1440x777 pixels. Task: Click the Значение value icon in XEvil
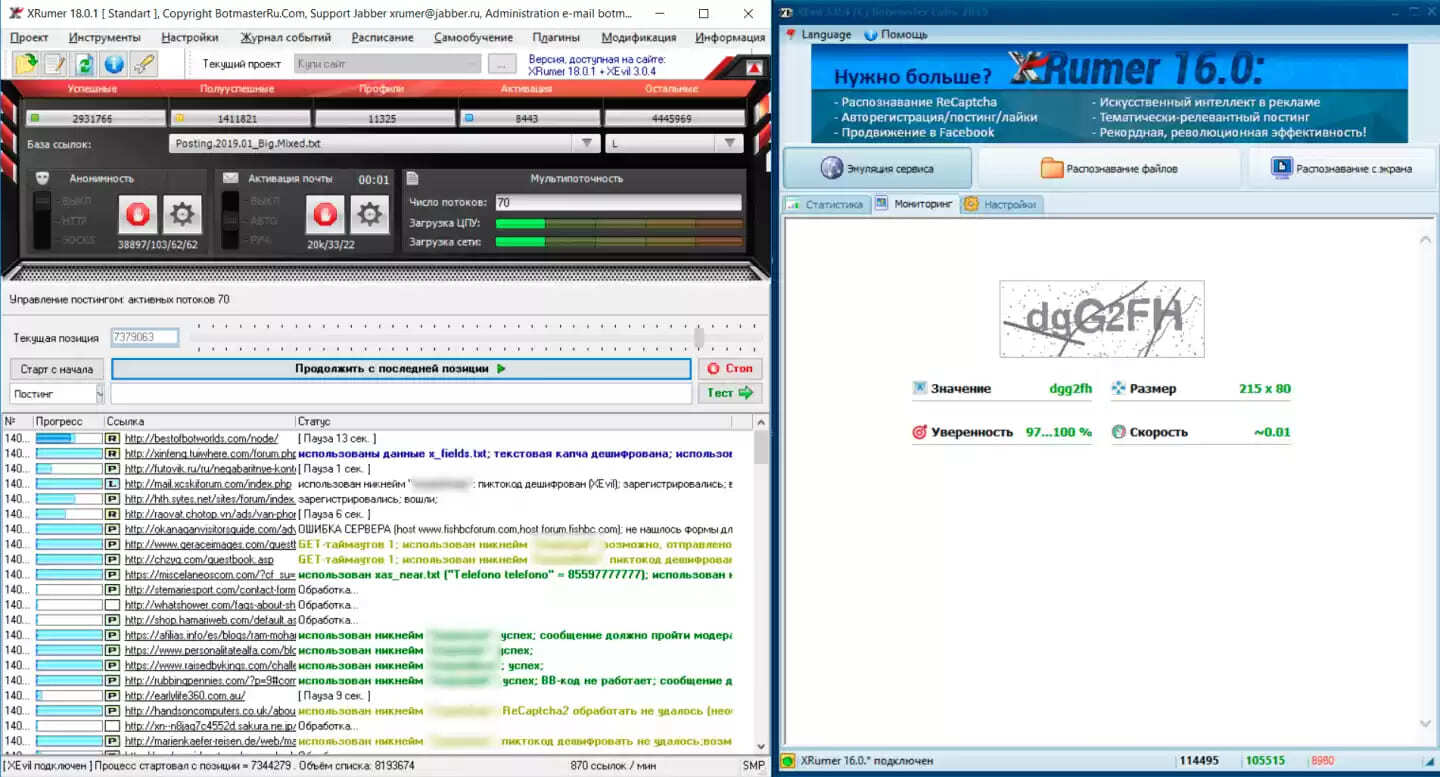coord(920,388)
